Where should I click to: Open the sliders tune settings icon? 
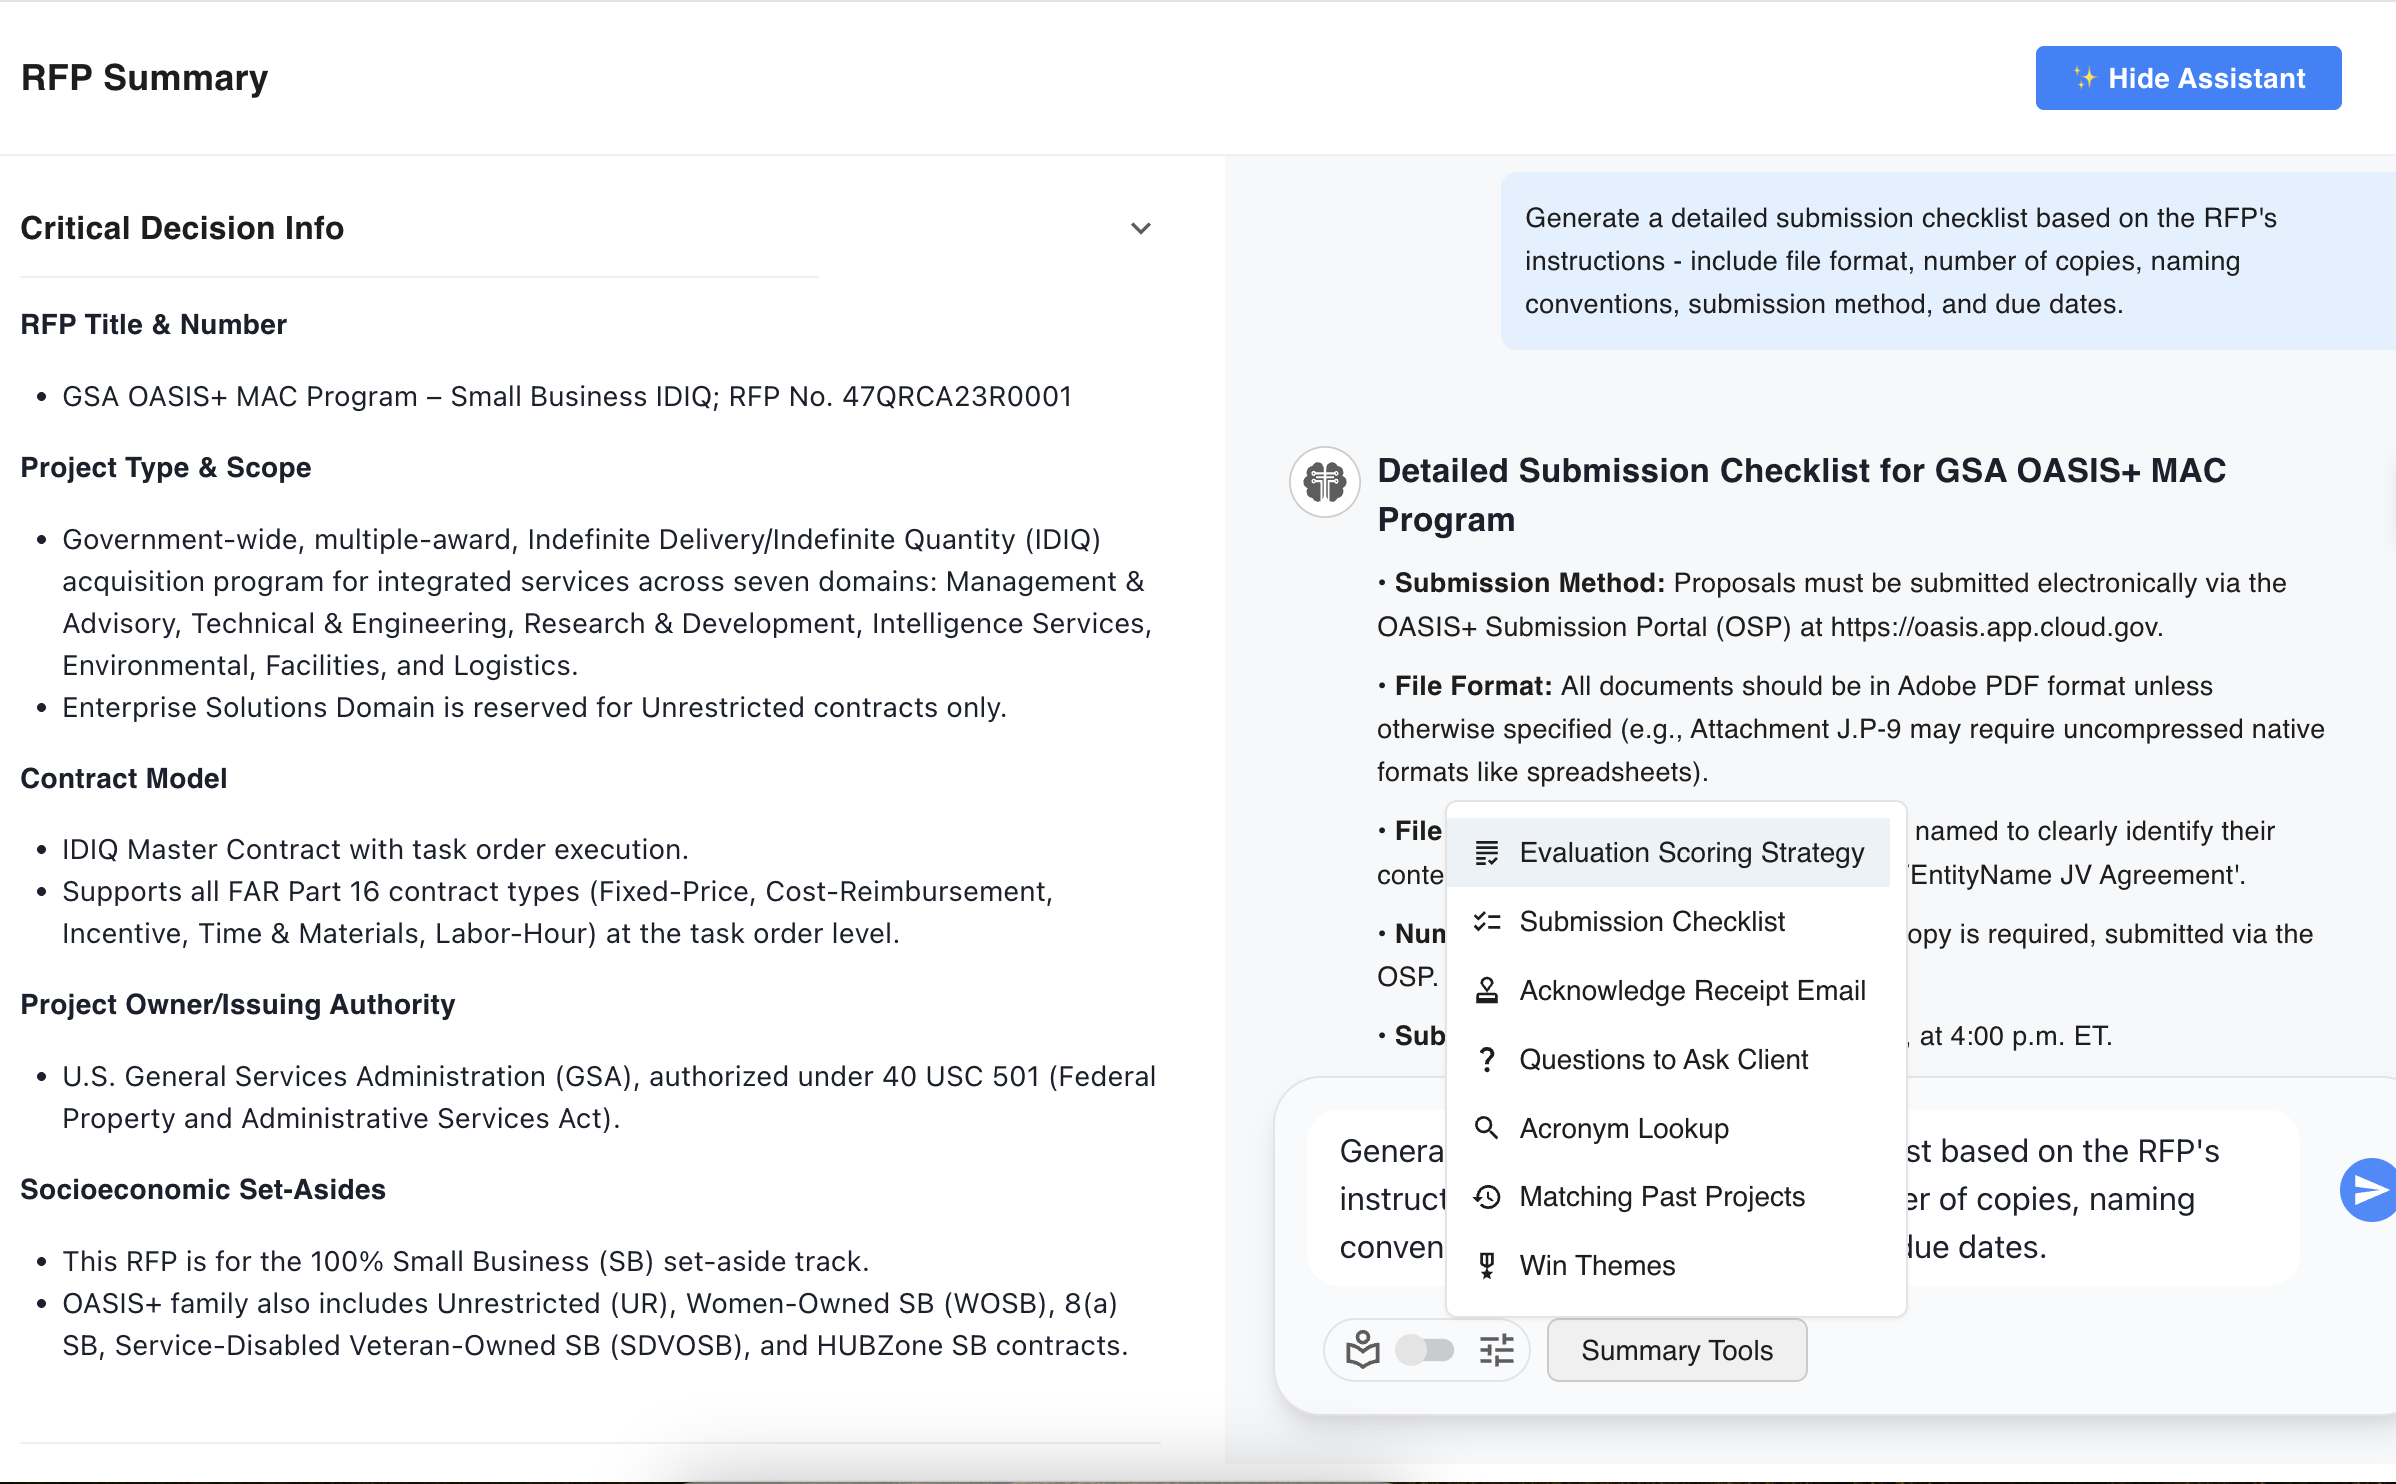pyautogui.click(x=1496, y=1350)
